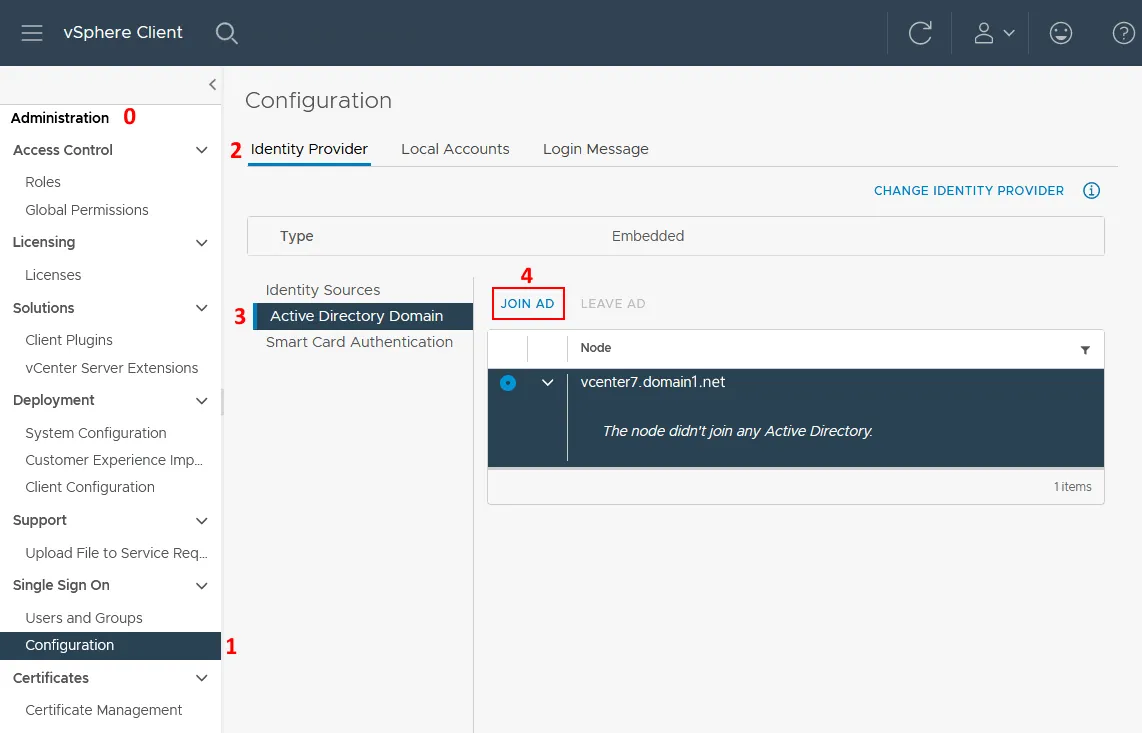The width and height of the screenshot is (1142, 733).
Task: Open the user account menu
Action: click(994, 33)
